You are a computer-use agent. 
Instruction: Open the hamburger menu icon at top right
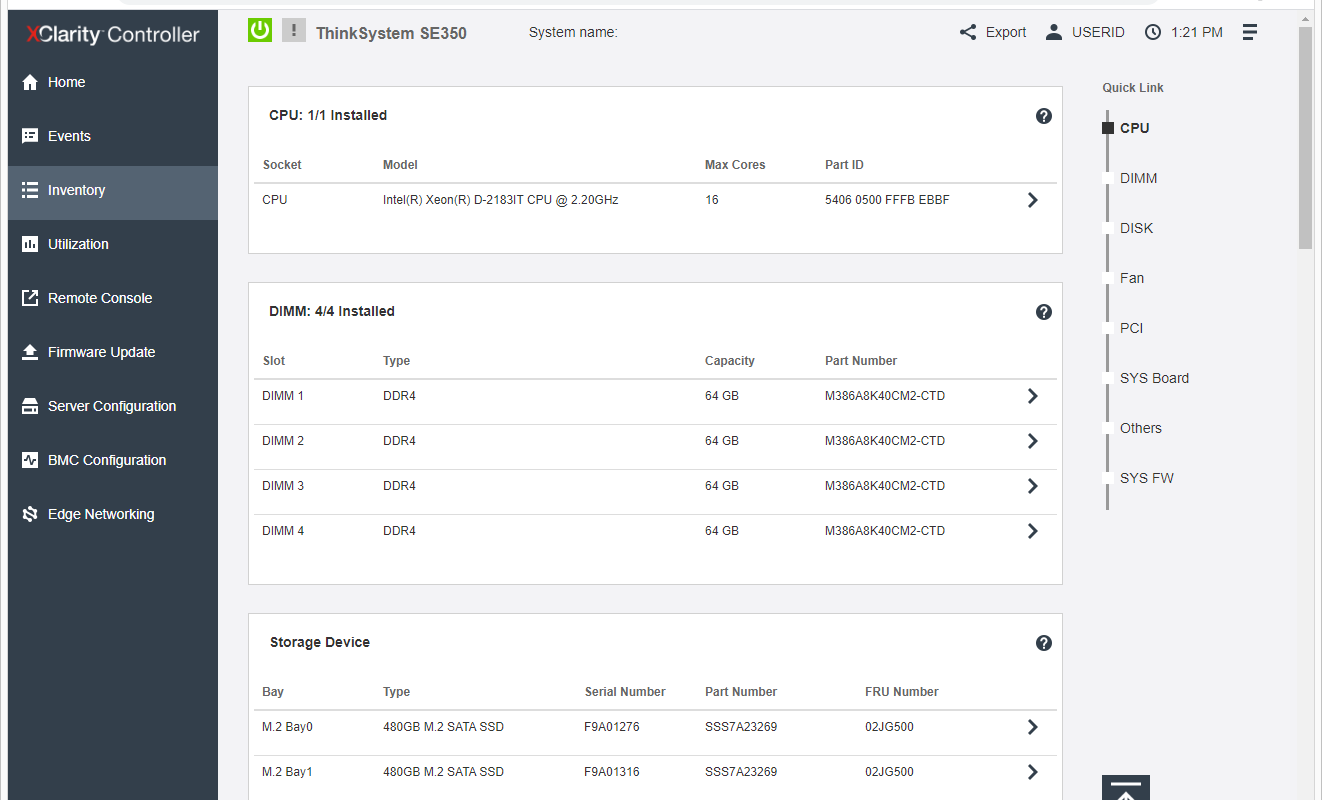[x=1250, y=32]
